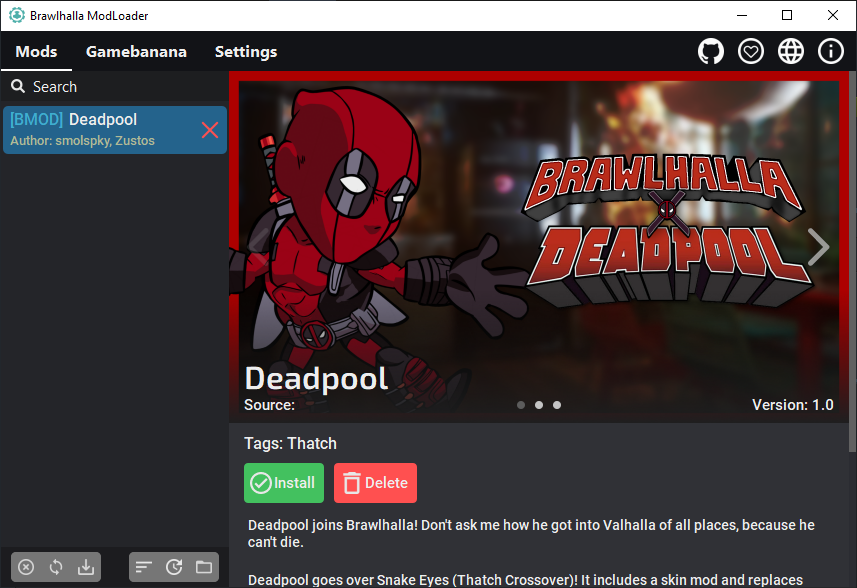Click the reload mods icon
This screenshot has height=588, width=857.
point(174,567)
